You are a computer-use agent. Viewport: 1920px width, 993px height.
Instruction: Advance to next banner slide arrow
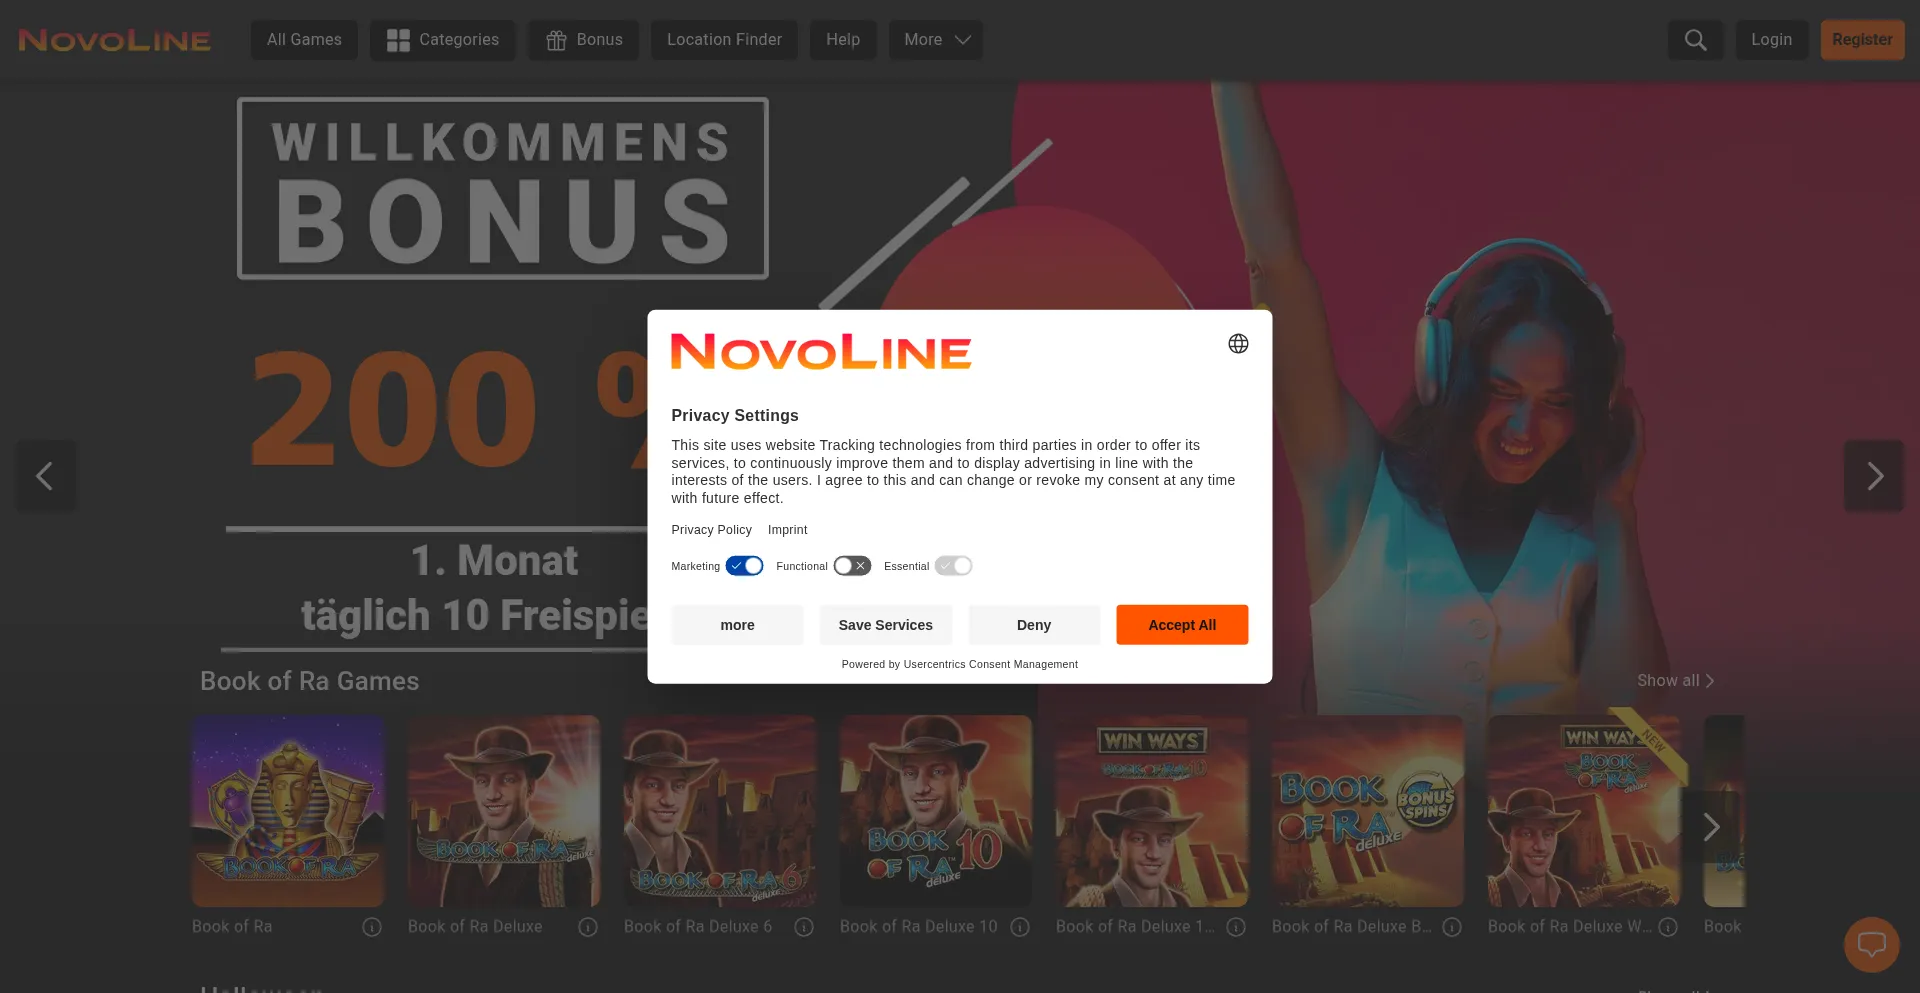pos(1874,476)
